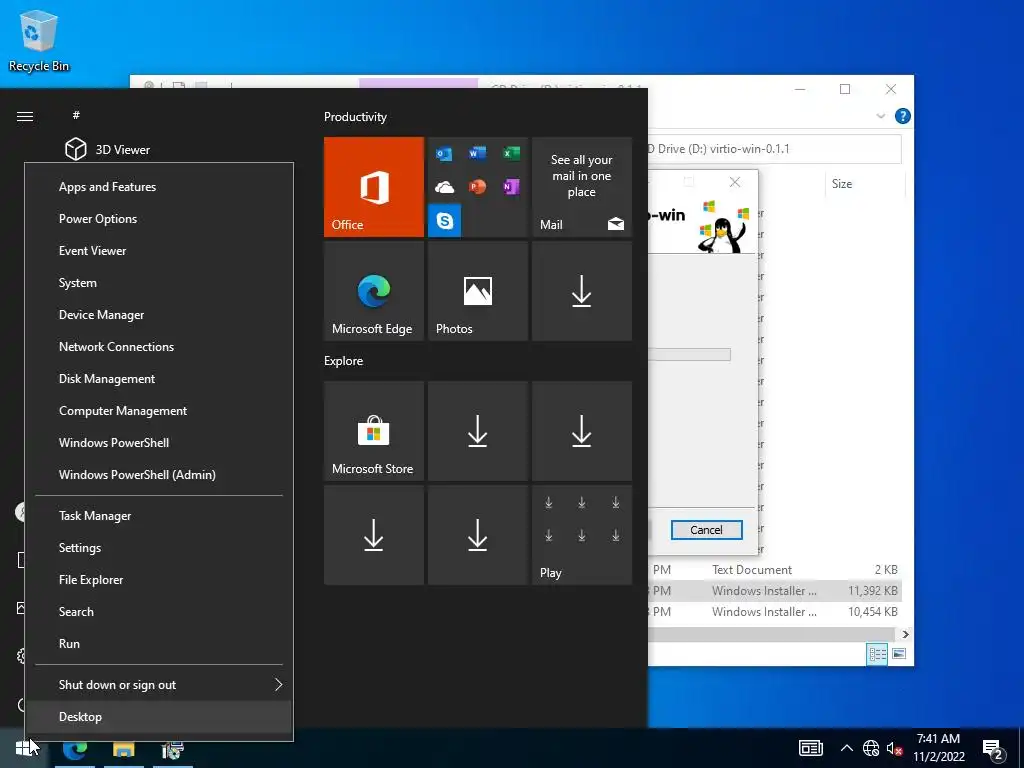Screen dimensions: 1024x768
Task: Click the Size column header
Action: click(x=863, y=184)
